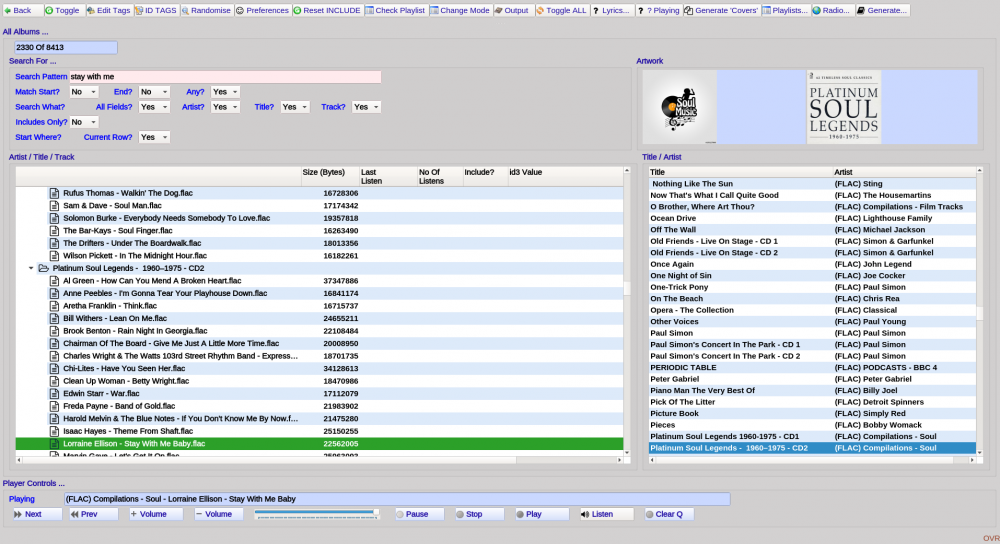Click the Toggle ALL button
The image size is (1000, 544).
(x=562, y=10)
